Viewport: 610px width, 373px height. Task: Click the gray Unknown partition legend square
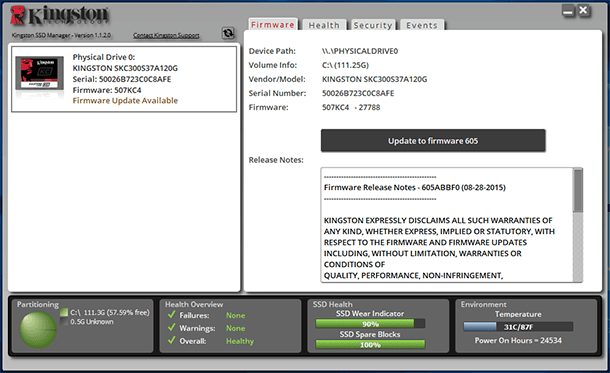tap(64, 322)
